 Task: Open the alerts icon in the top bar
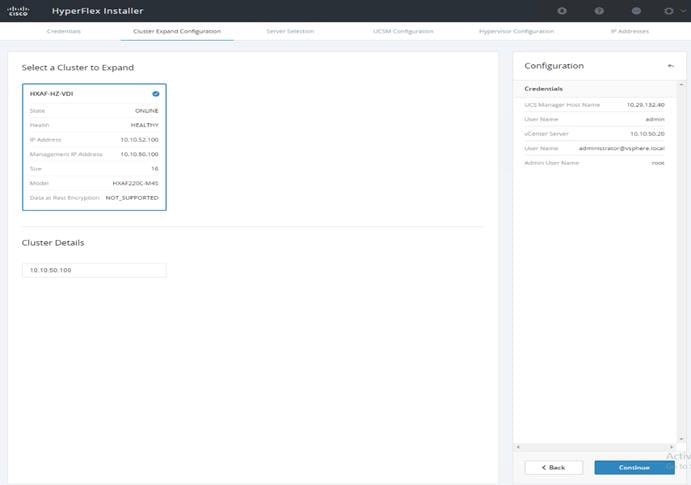click(562, 11)
